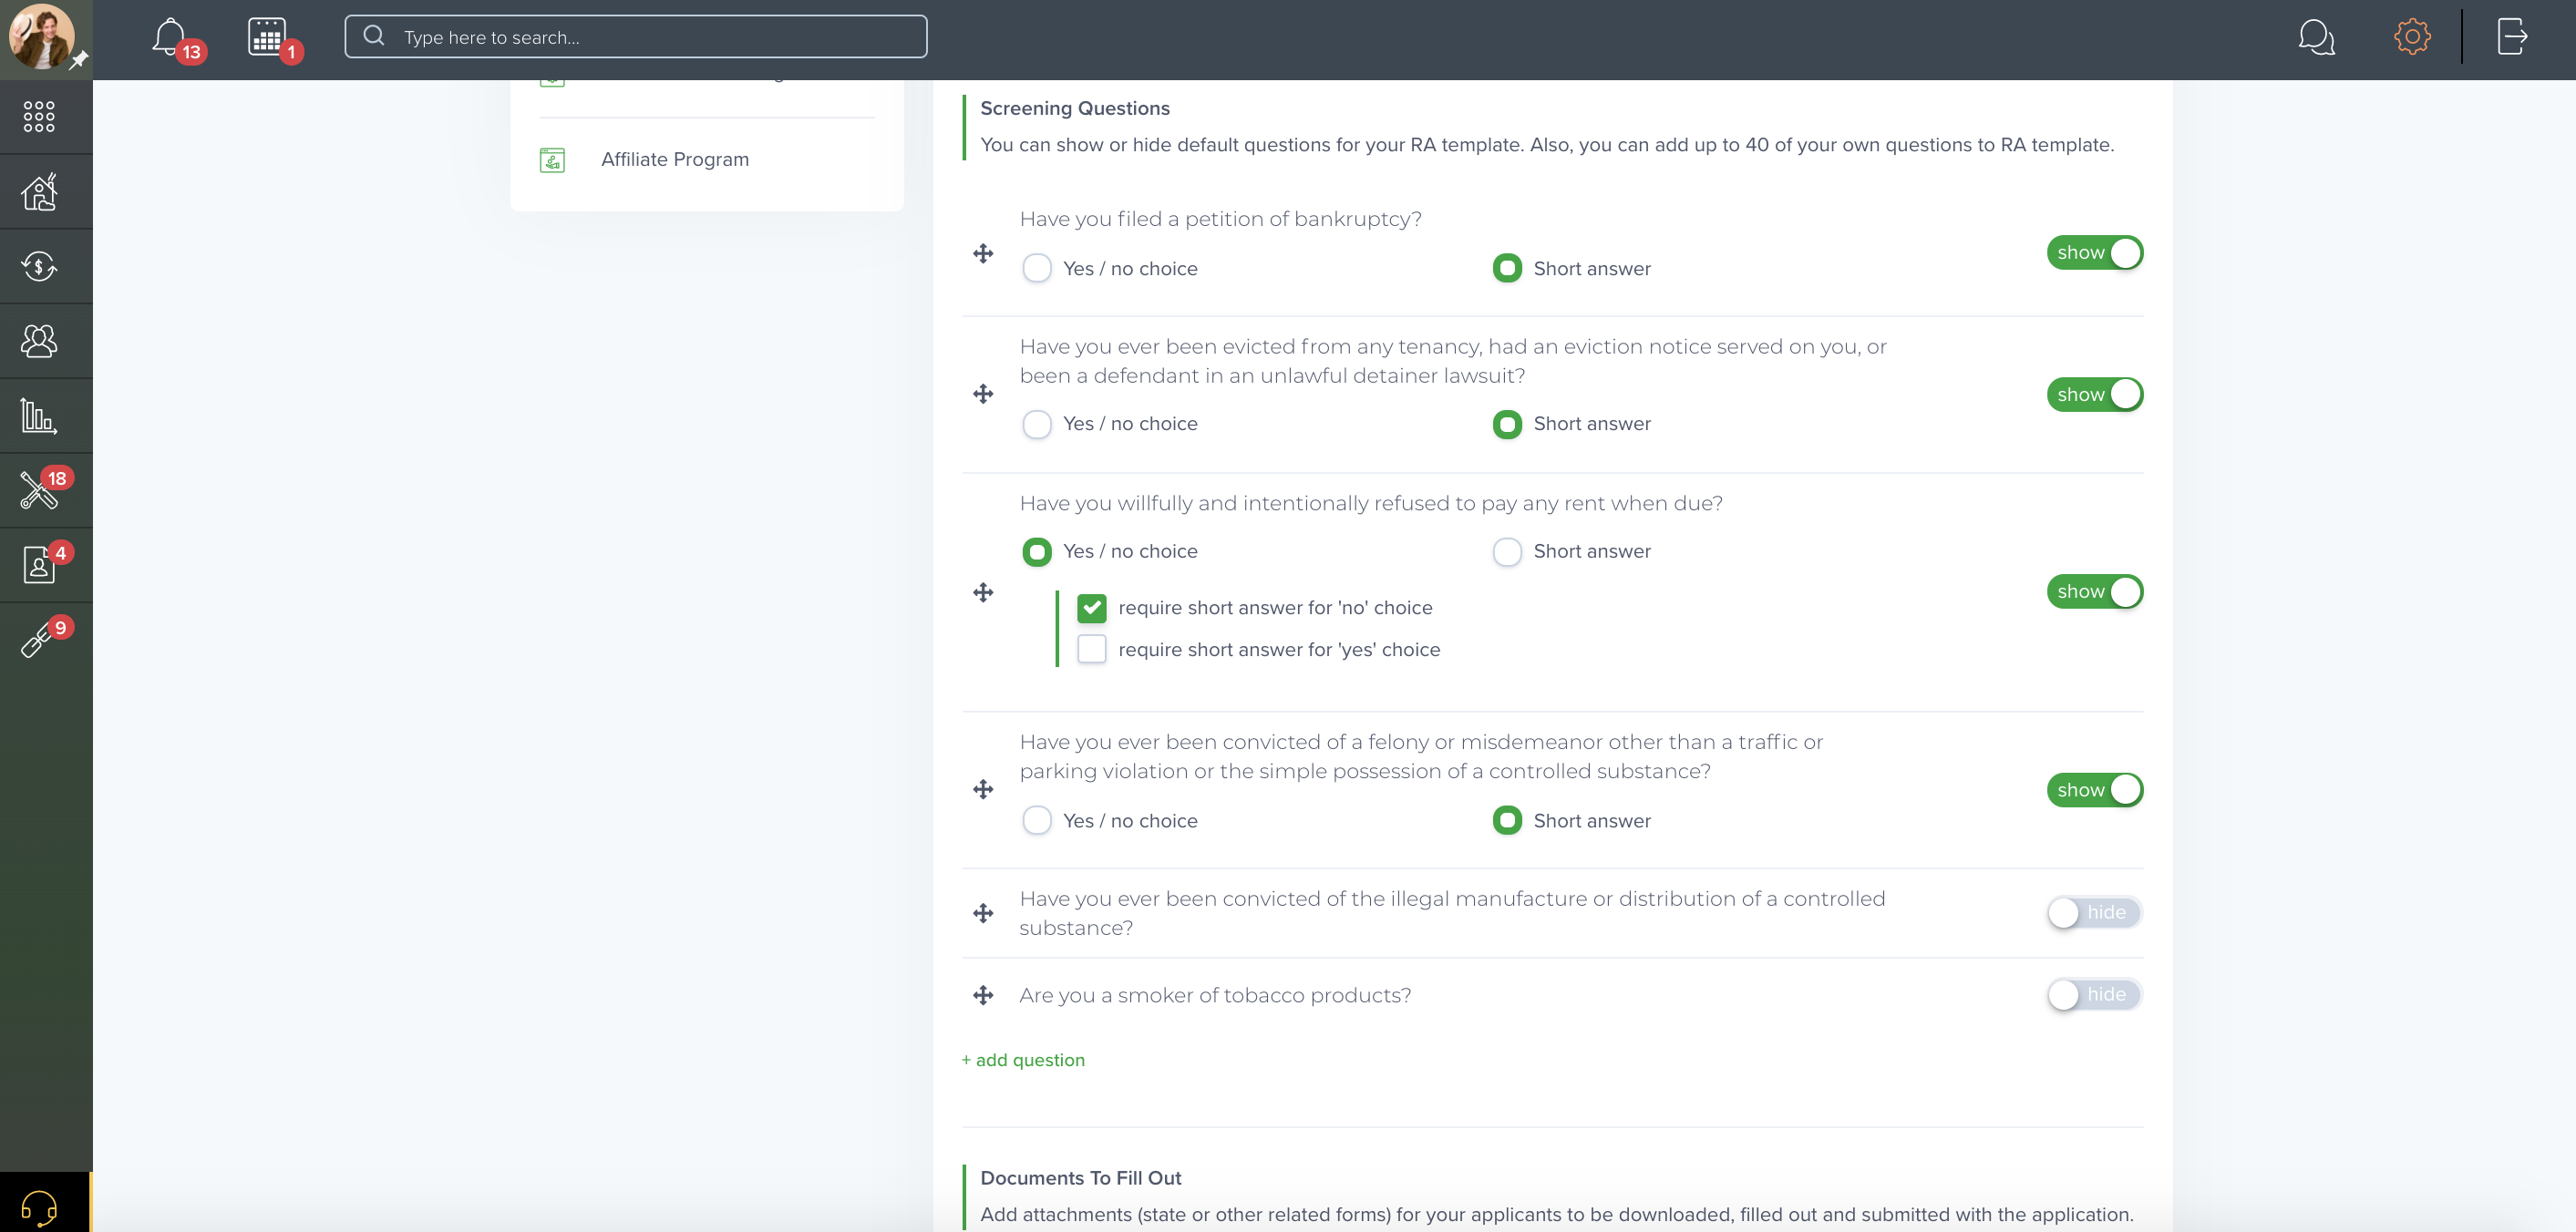
Task: Select Yes / no choice for felony question
Action: coord(1037,821)
